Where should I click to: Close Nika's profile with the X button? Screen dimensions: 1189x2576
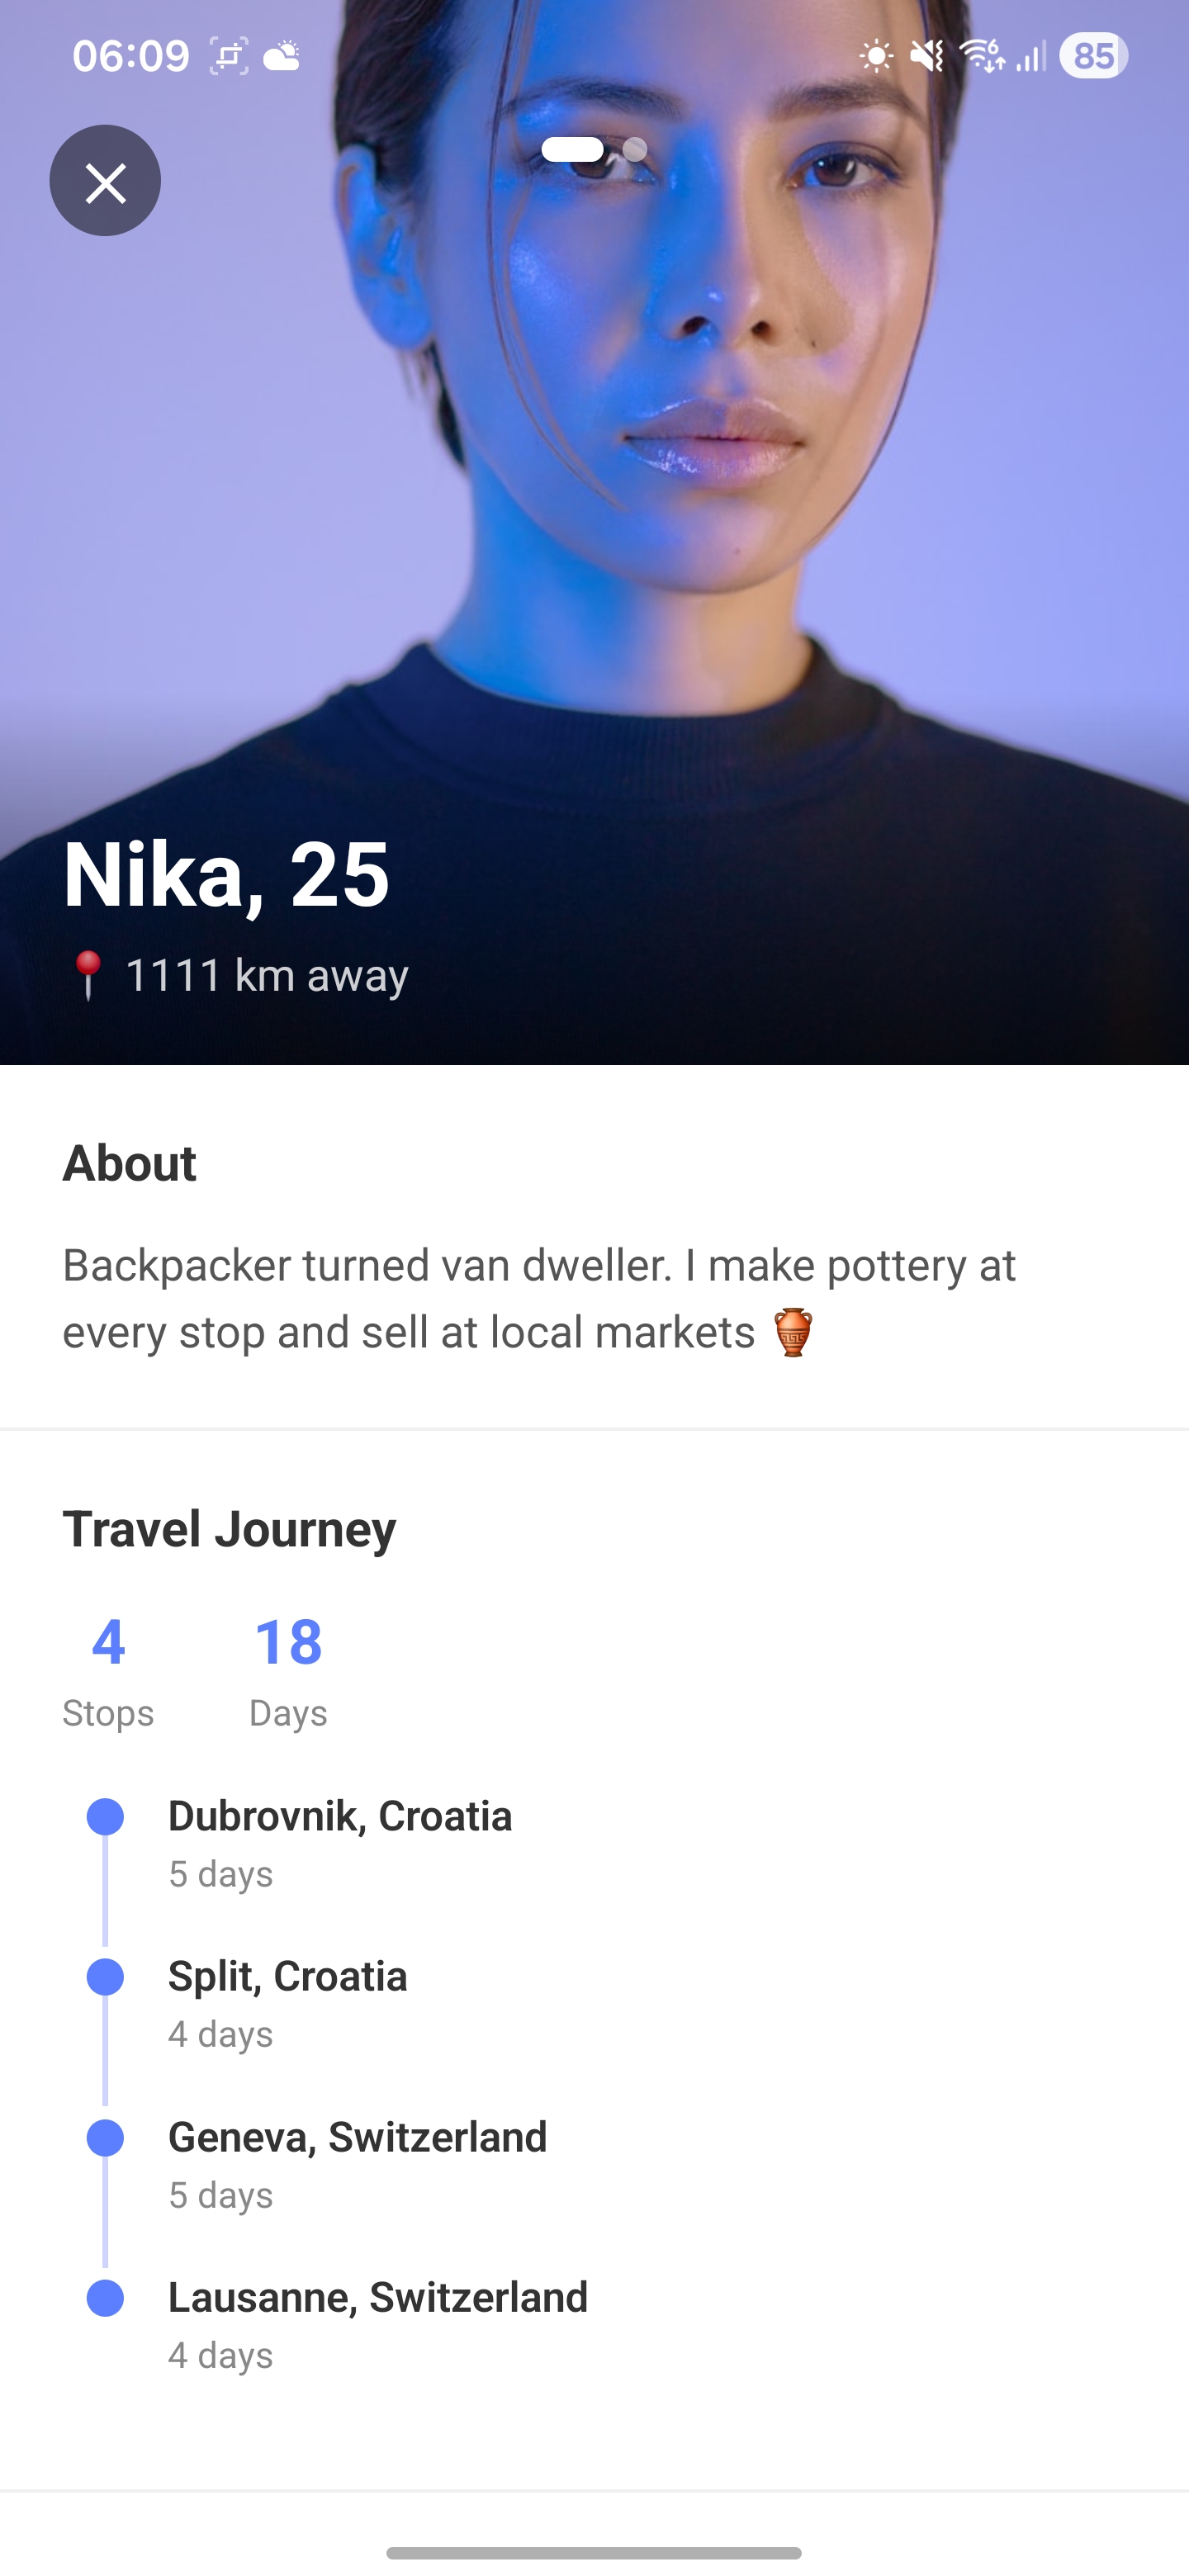(x=105, y=181)
